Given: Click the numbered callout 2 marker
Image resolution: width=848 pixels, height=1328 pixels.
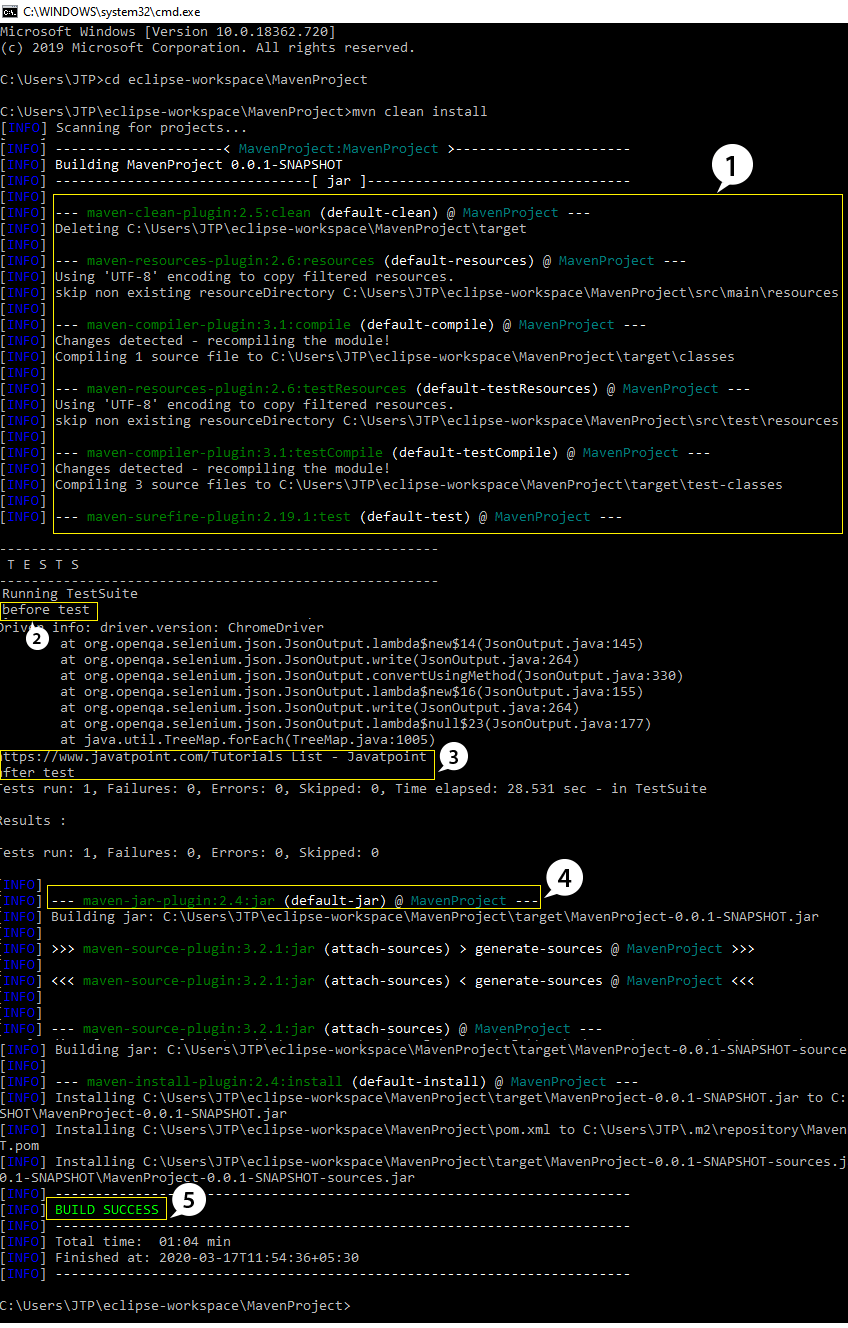Looking at the screenshot, I should click(x=37, y=637).
